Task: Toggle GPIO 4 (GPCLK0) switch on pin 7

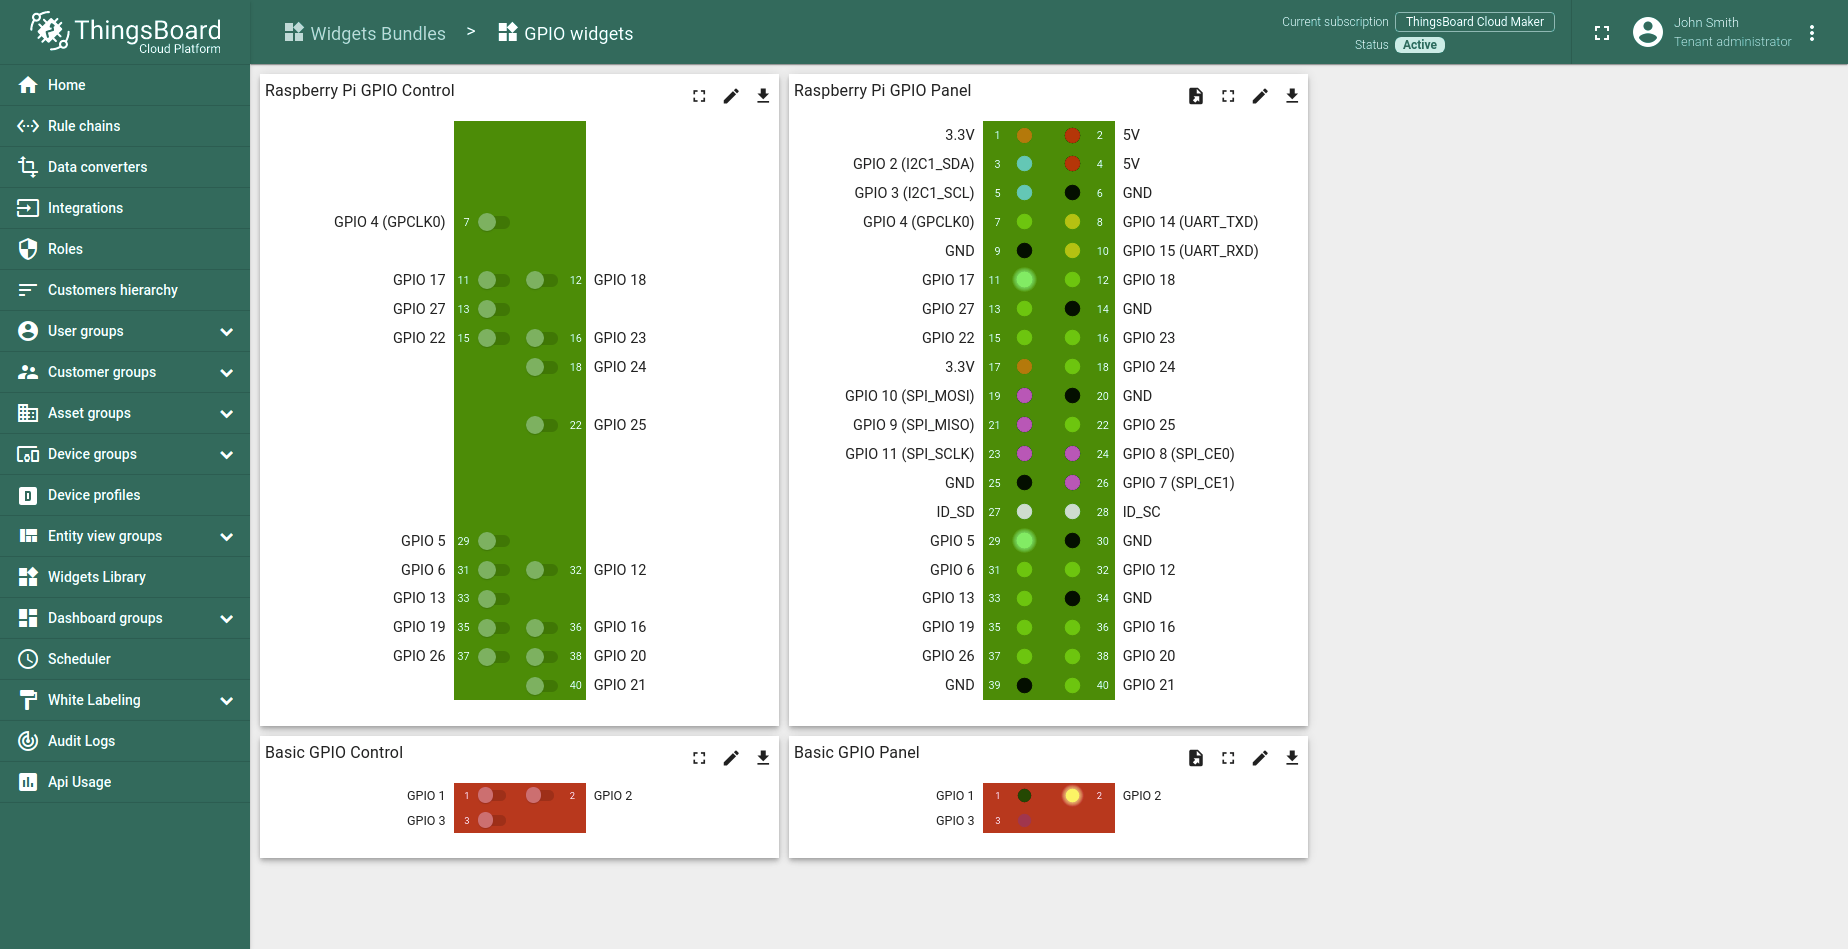Action: tap(493, 222)
